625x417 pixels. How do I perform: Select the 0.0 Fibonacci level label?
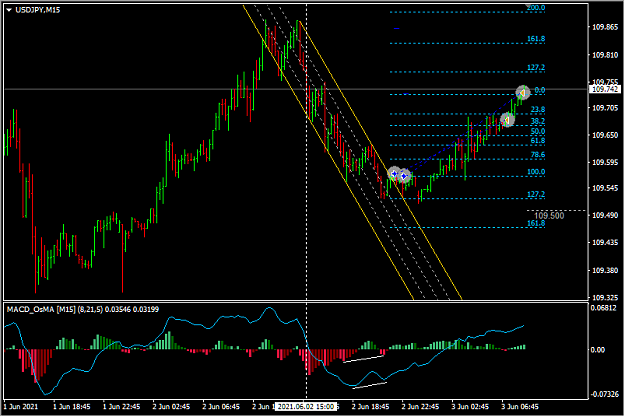coord(540,90)
